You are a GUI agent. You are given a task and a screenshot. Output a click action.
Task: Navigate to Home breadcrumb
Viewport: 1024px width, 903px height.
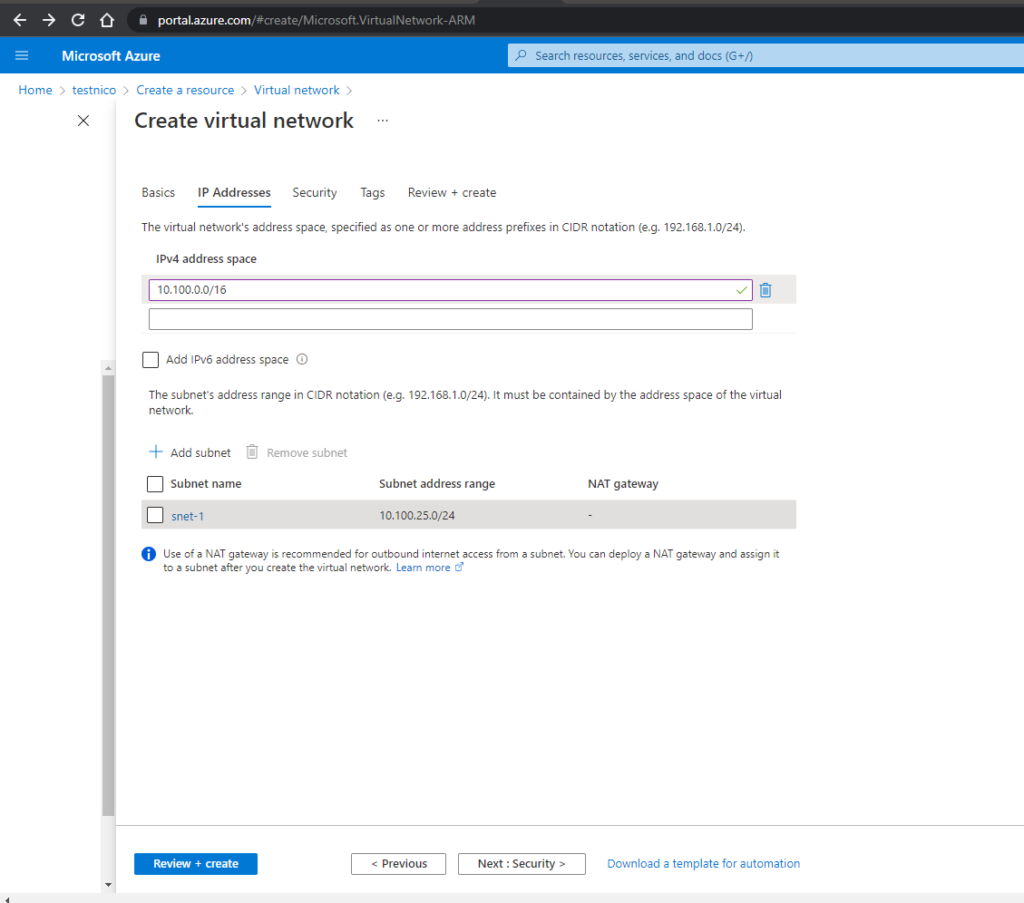[35, 90]
